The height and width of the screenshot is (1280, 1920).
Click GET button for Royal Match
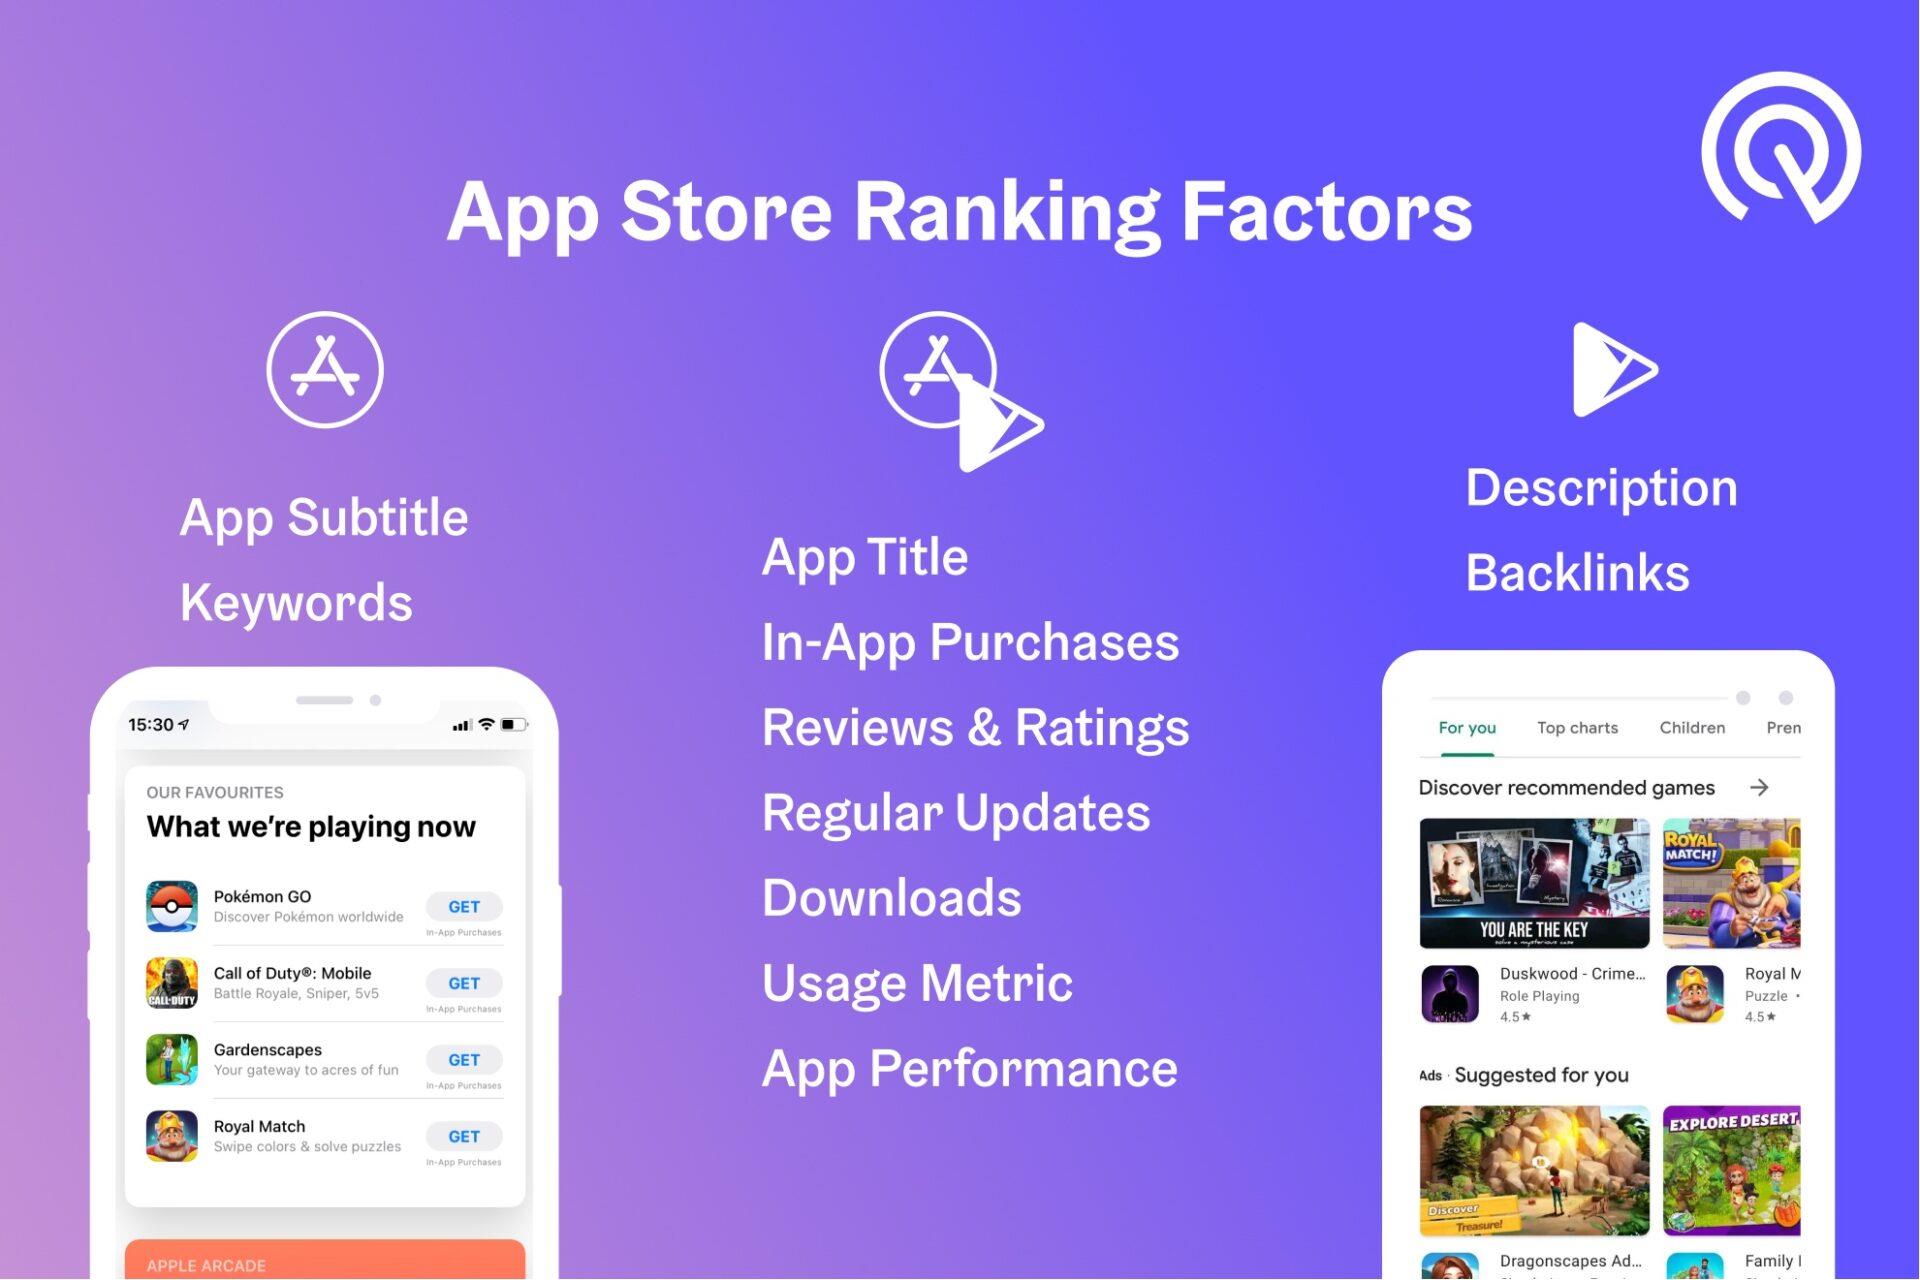tap(461, 1134)
